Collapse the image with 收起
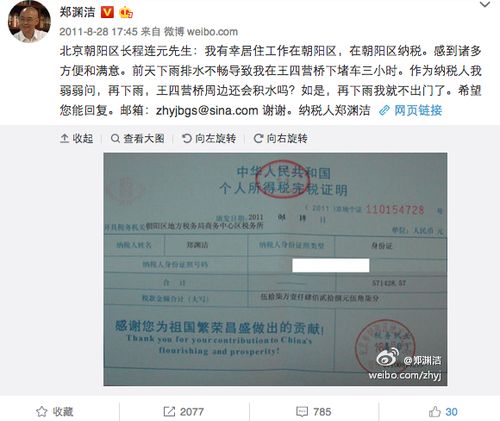This screenshot has width=500, height=421. click(x=77, y=138)
